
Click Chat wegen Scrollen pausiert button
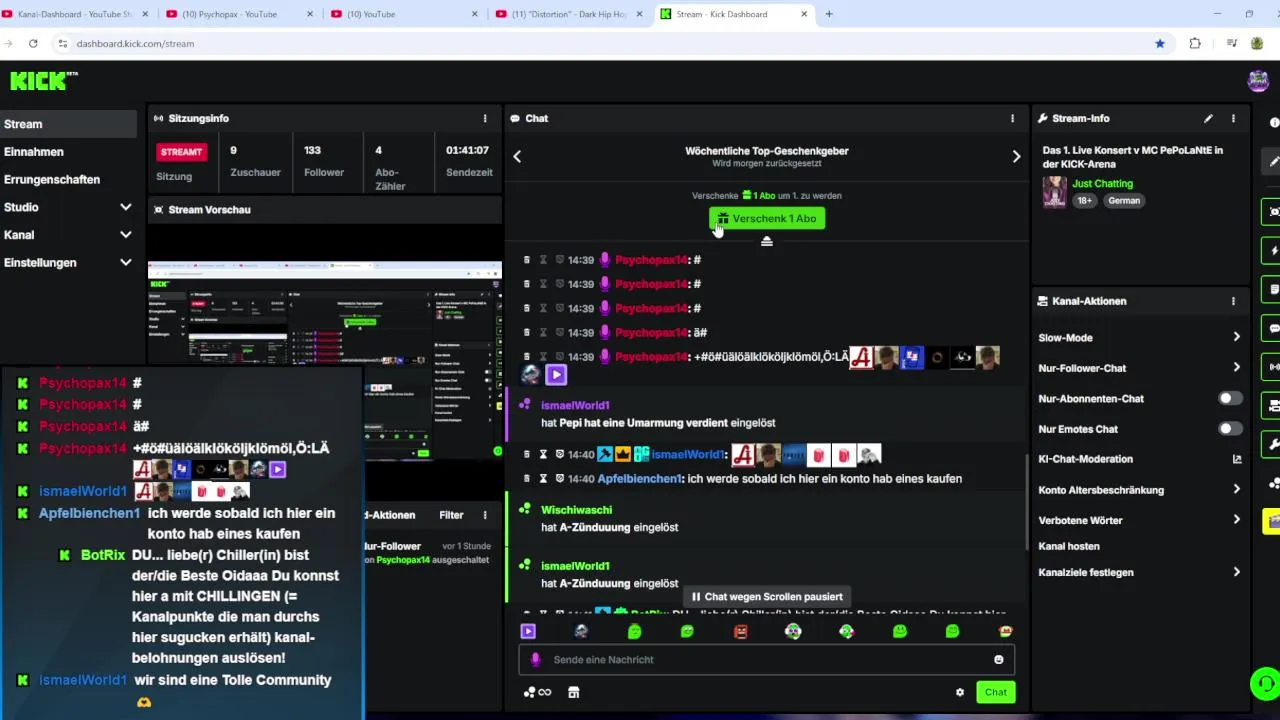(x=767, y=596)
